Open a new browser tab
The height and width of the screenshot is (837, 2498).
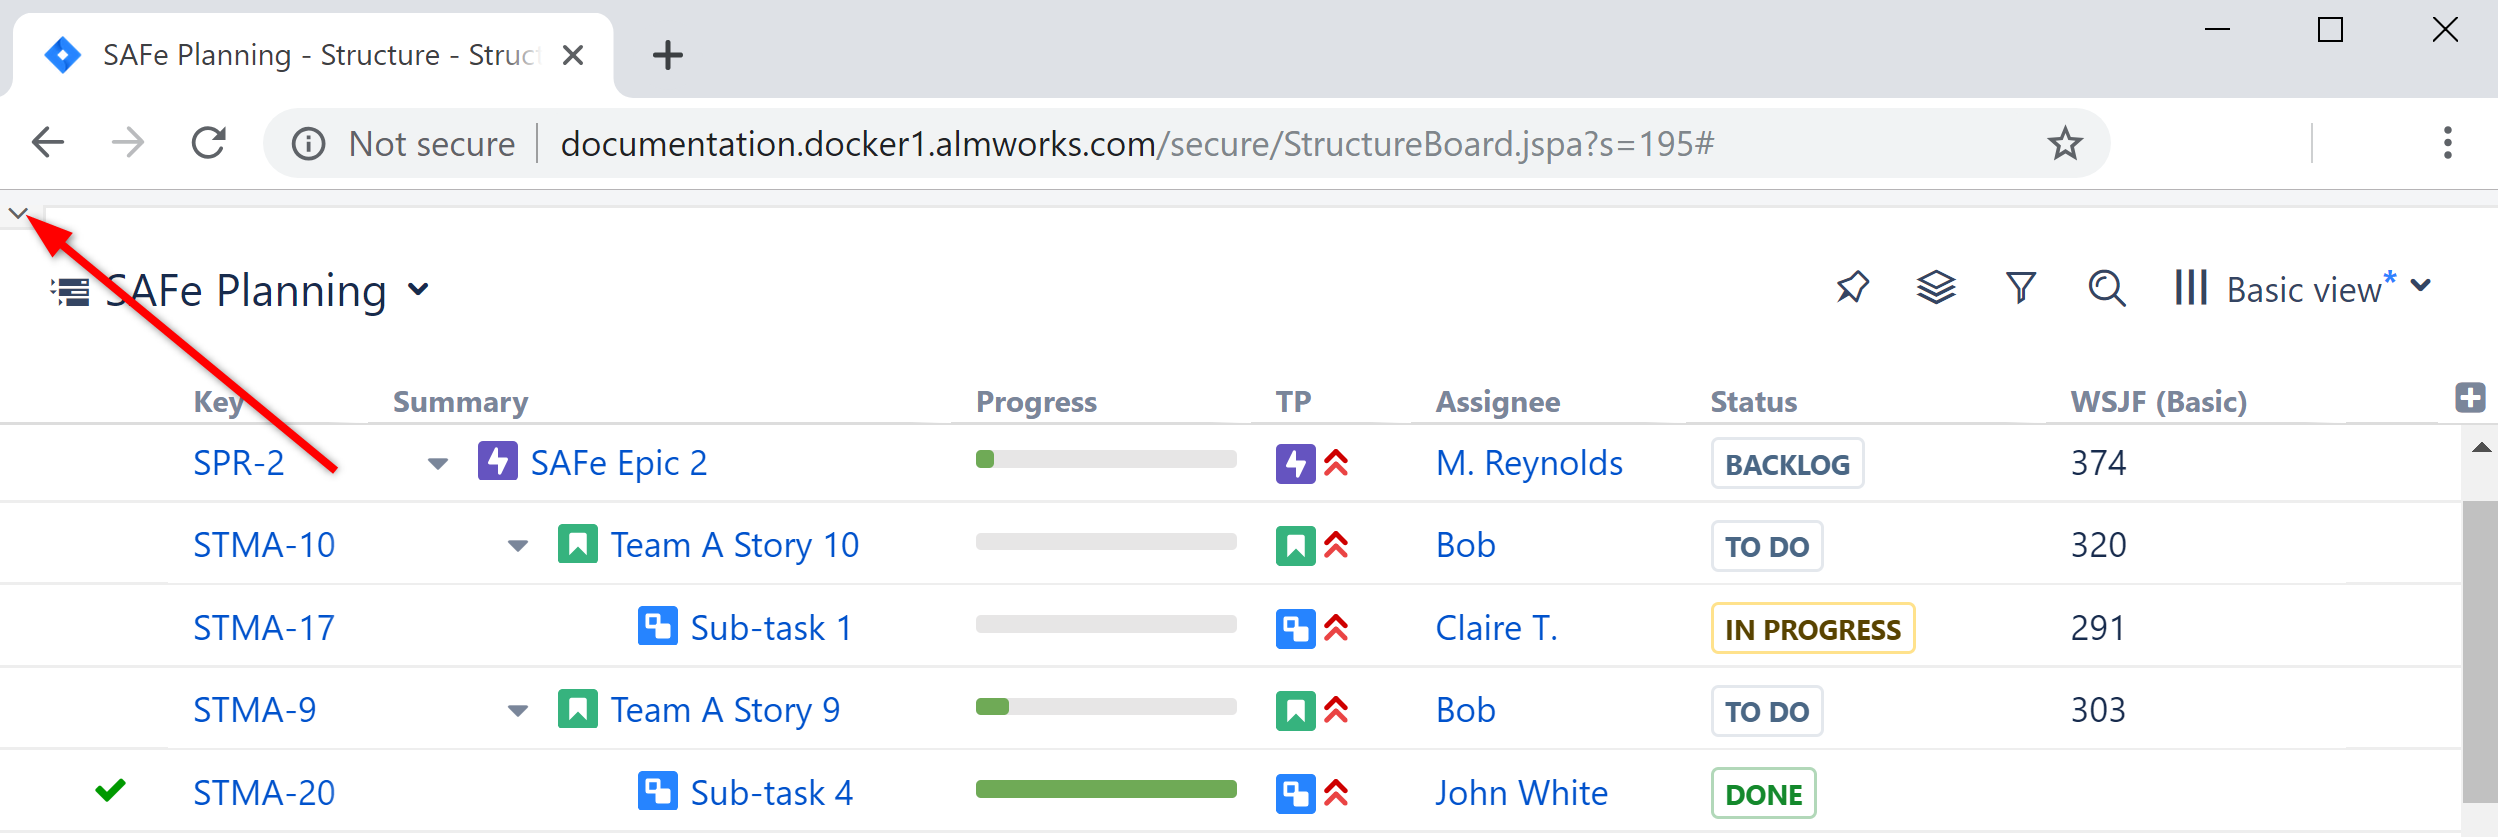667,55
